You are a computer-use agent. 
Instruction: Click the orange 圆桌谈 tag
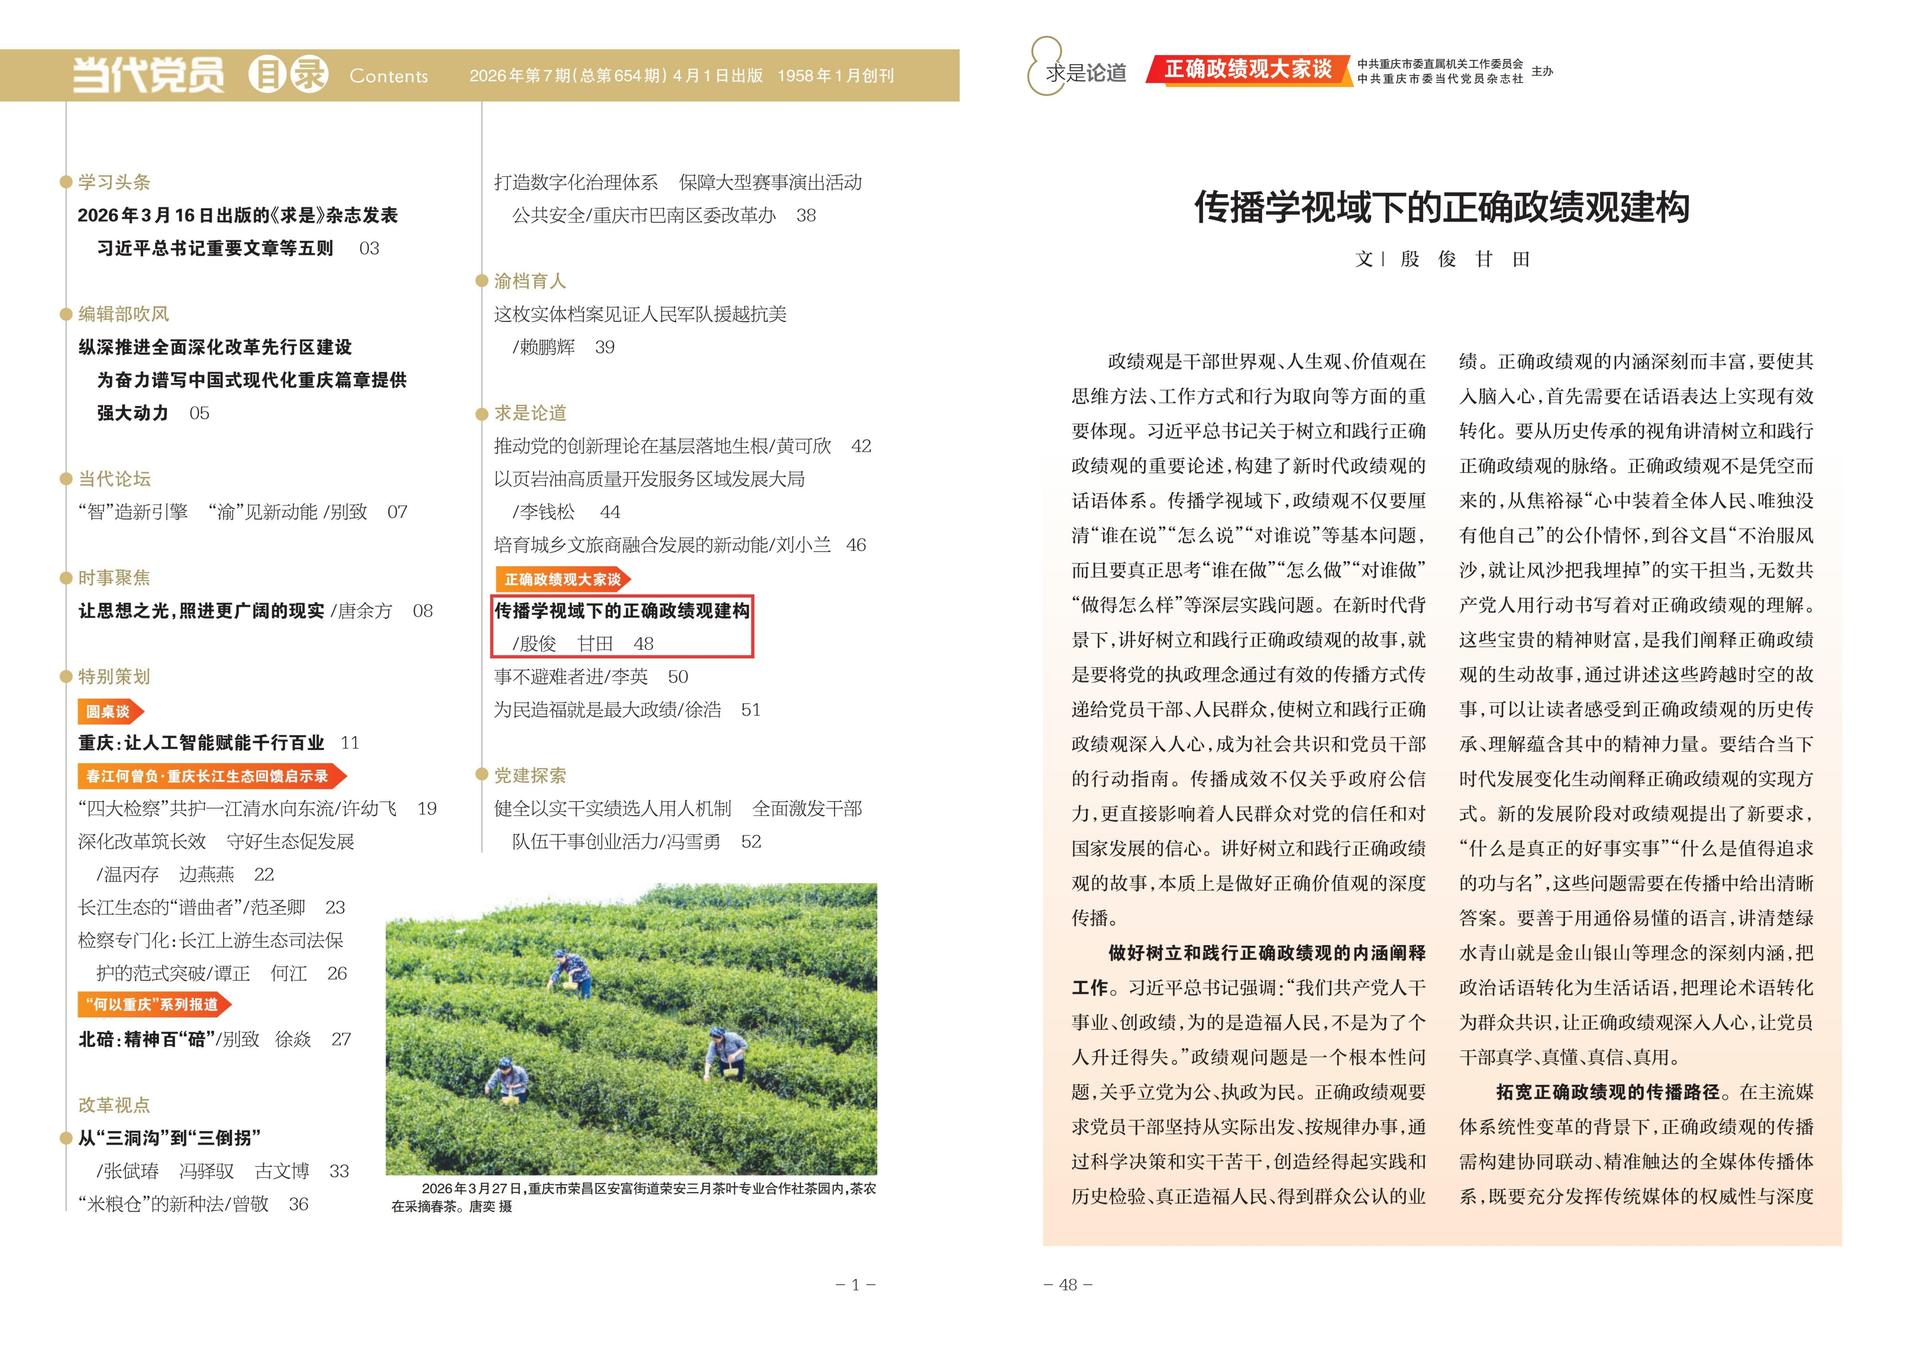pyautogui.click(x=109, y=711)
